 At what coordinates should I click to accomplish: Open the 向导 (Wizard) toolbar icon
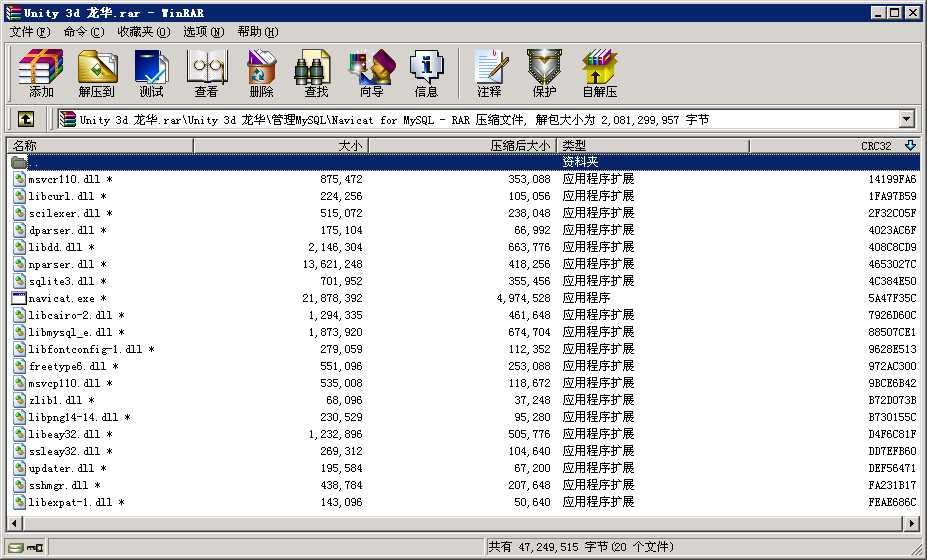click(372, 73)
